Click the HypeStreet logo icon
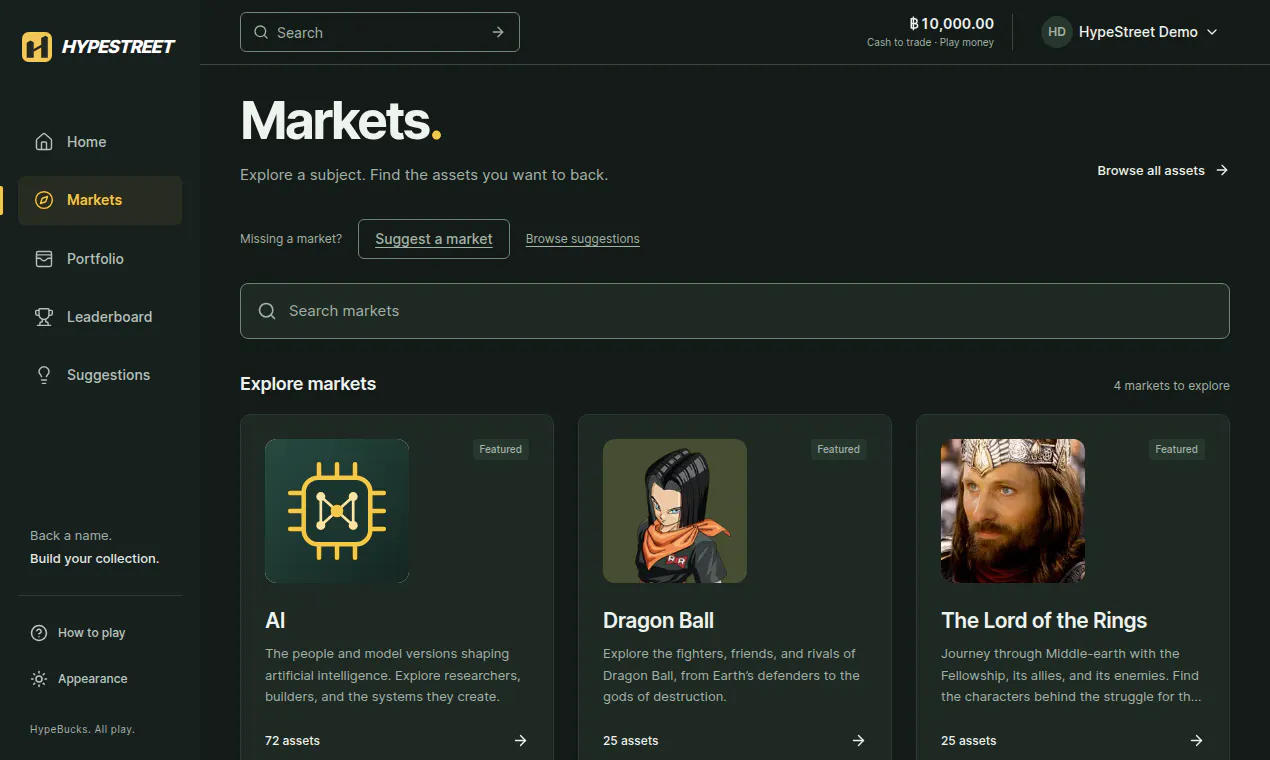1270x760 pixels. coord(37,46)
